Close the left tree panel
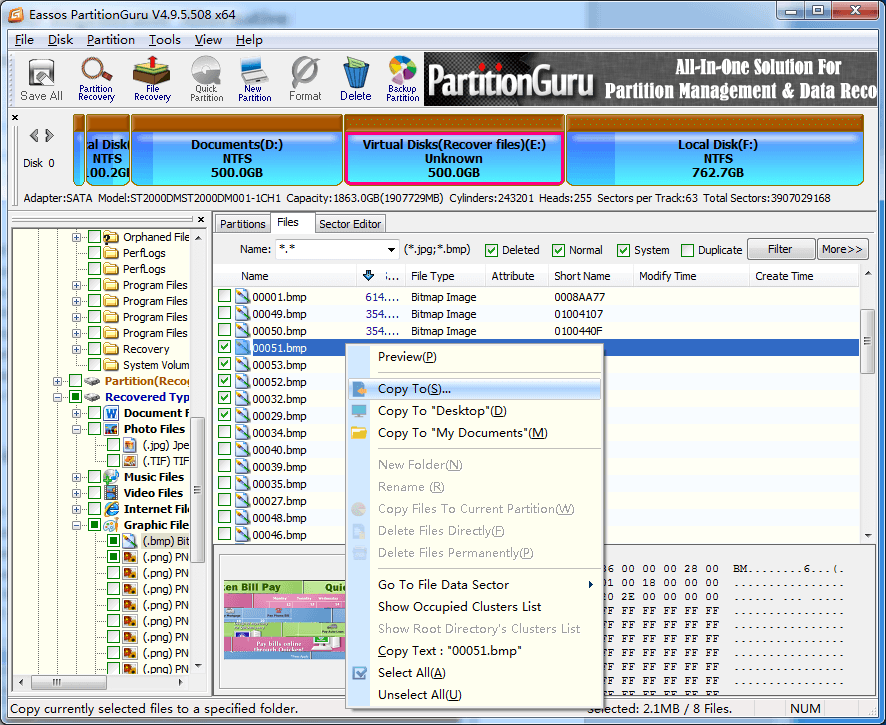This screenshot has height=725, width=886. (x=201, y=219)
